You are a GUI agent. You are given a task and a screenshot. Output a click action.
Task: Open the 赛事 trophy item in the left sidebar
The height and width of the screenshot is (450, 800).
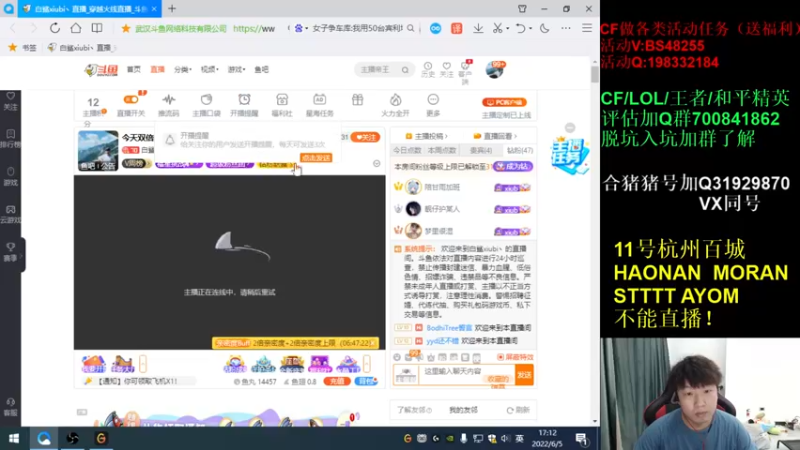[x=10, y=252]
